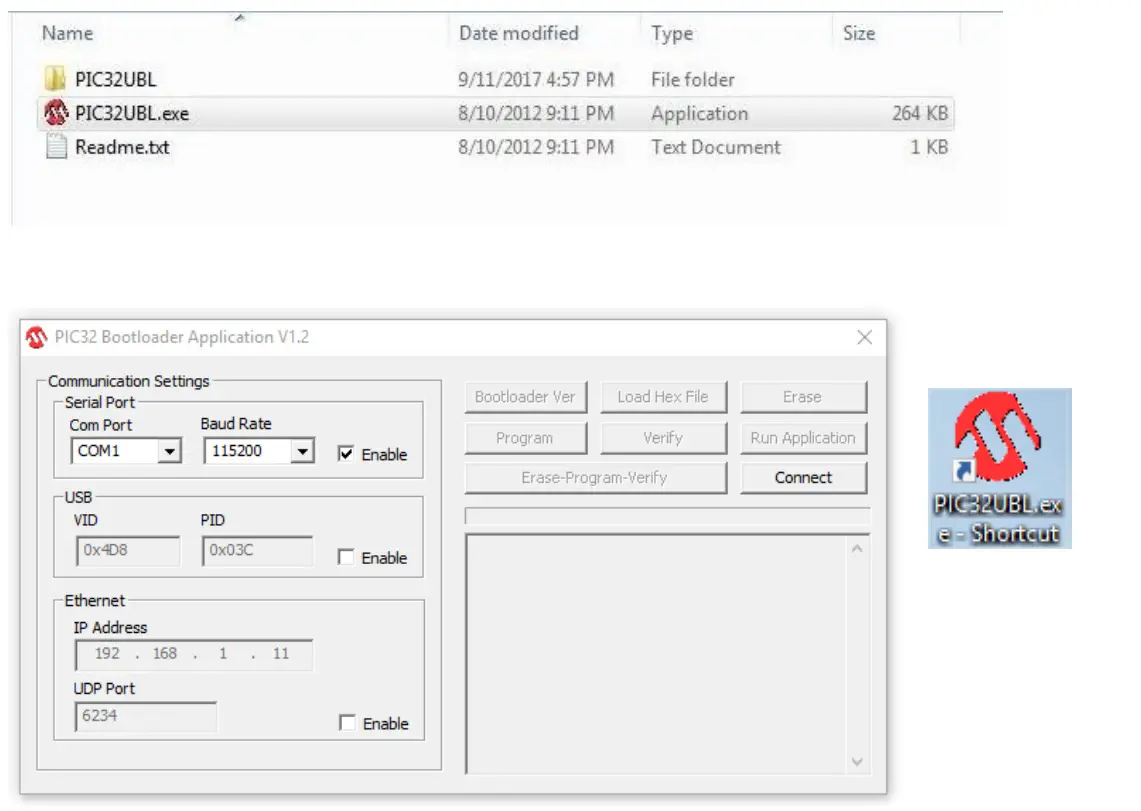This screenshot has height=811, width=1141.
Task: Enable USB communication mode
Action: click(x=347, y=558)
